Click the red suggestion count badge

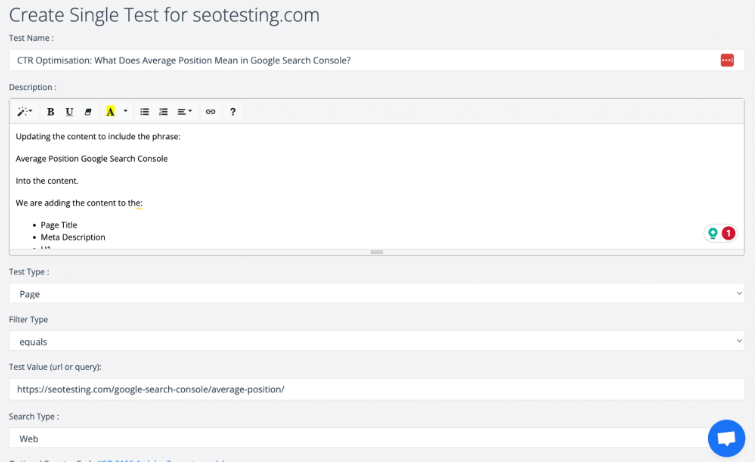(x=729, y=233)
